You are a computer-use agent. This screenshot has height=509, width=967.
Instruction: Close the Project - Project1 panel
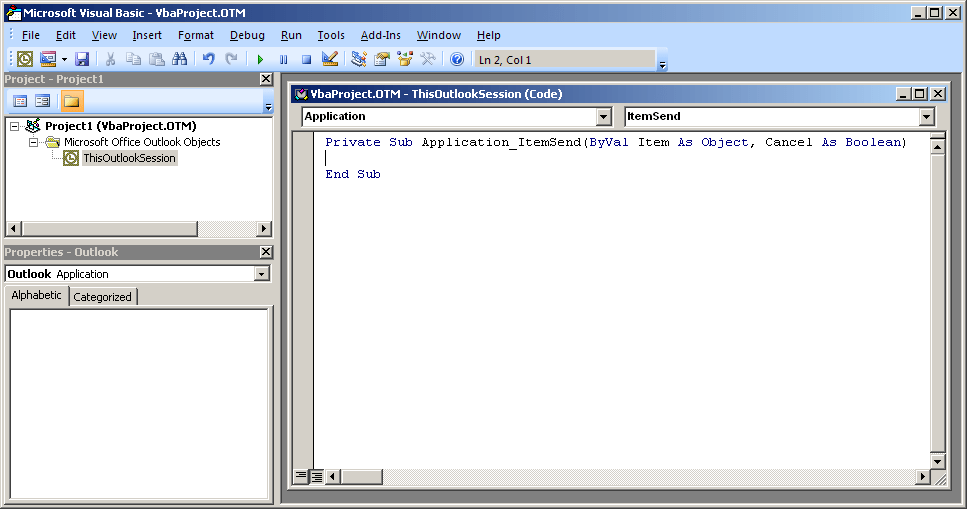[x=266, y=79]
